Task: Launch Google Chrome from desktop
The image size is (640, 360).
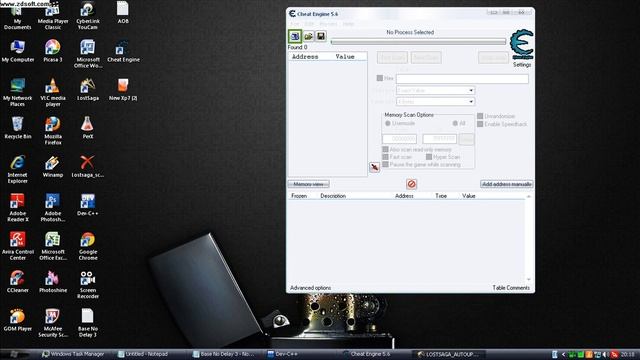Action: pyautogui.click(x=88, y=246)
